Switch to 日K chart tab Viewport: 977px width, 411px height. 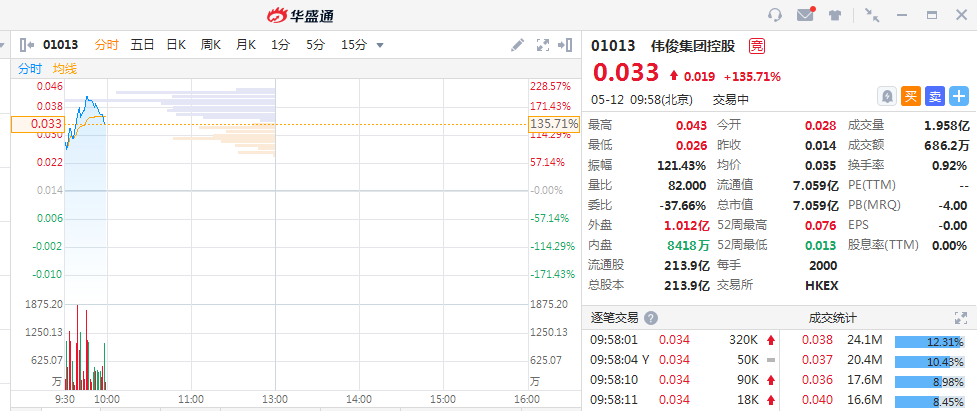(x=176, y=45)
